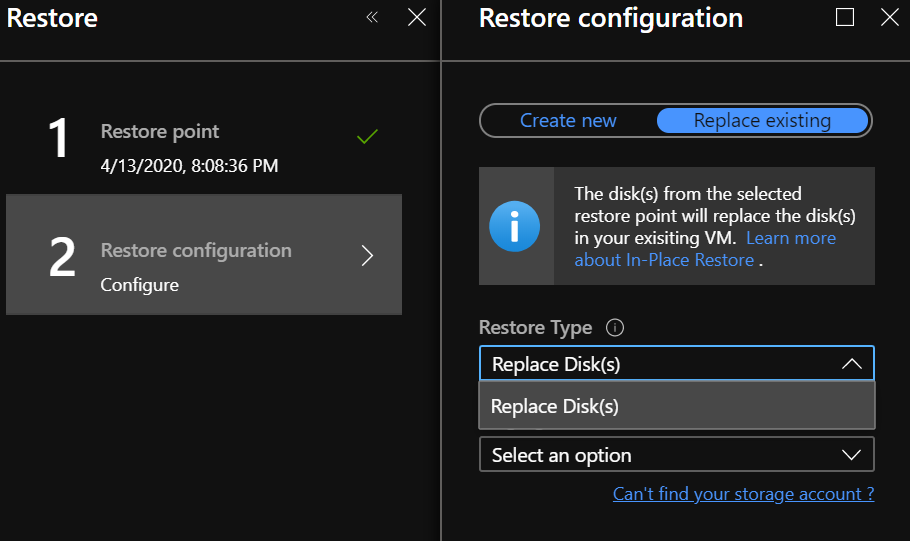Click the green checkmark beside Restore point
Screen dimensions: 910x541
click(x=367, y=136)
